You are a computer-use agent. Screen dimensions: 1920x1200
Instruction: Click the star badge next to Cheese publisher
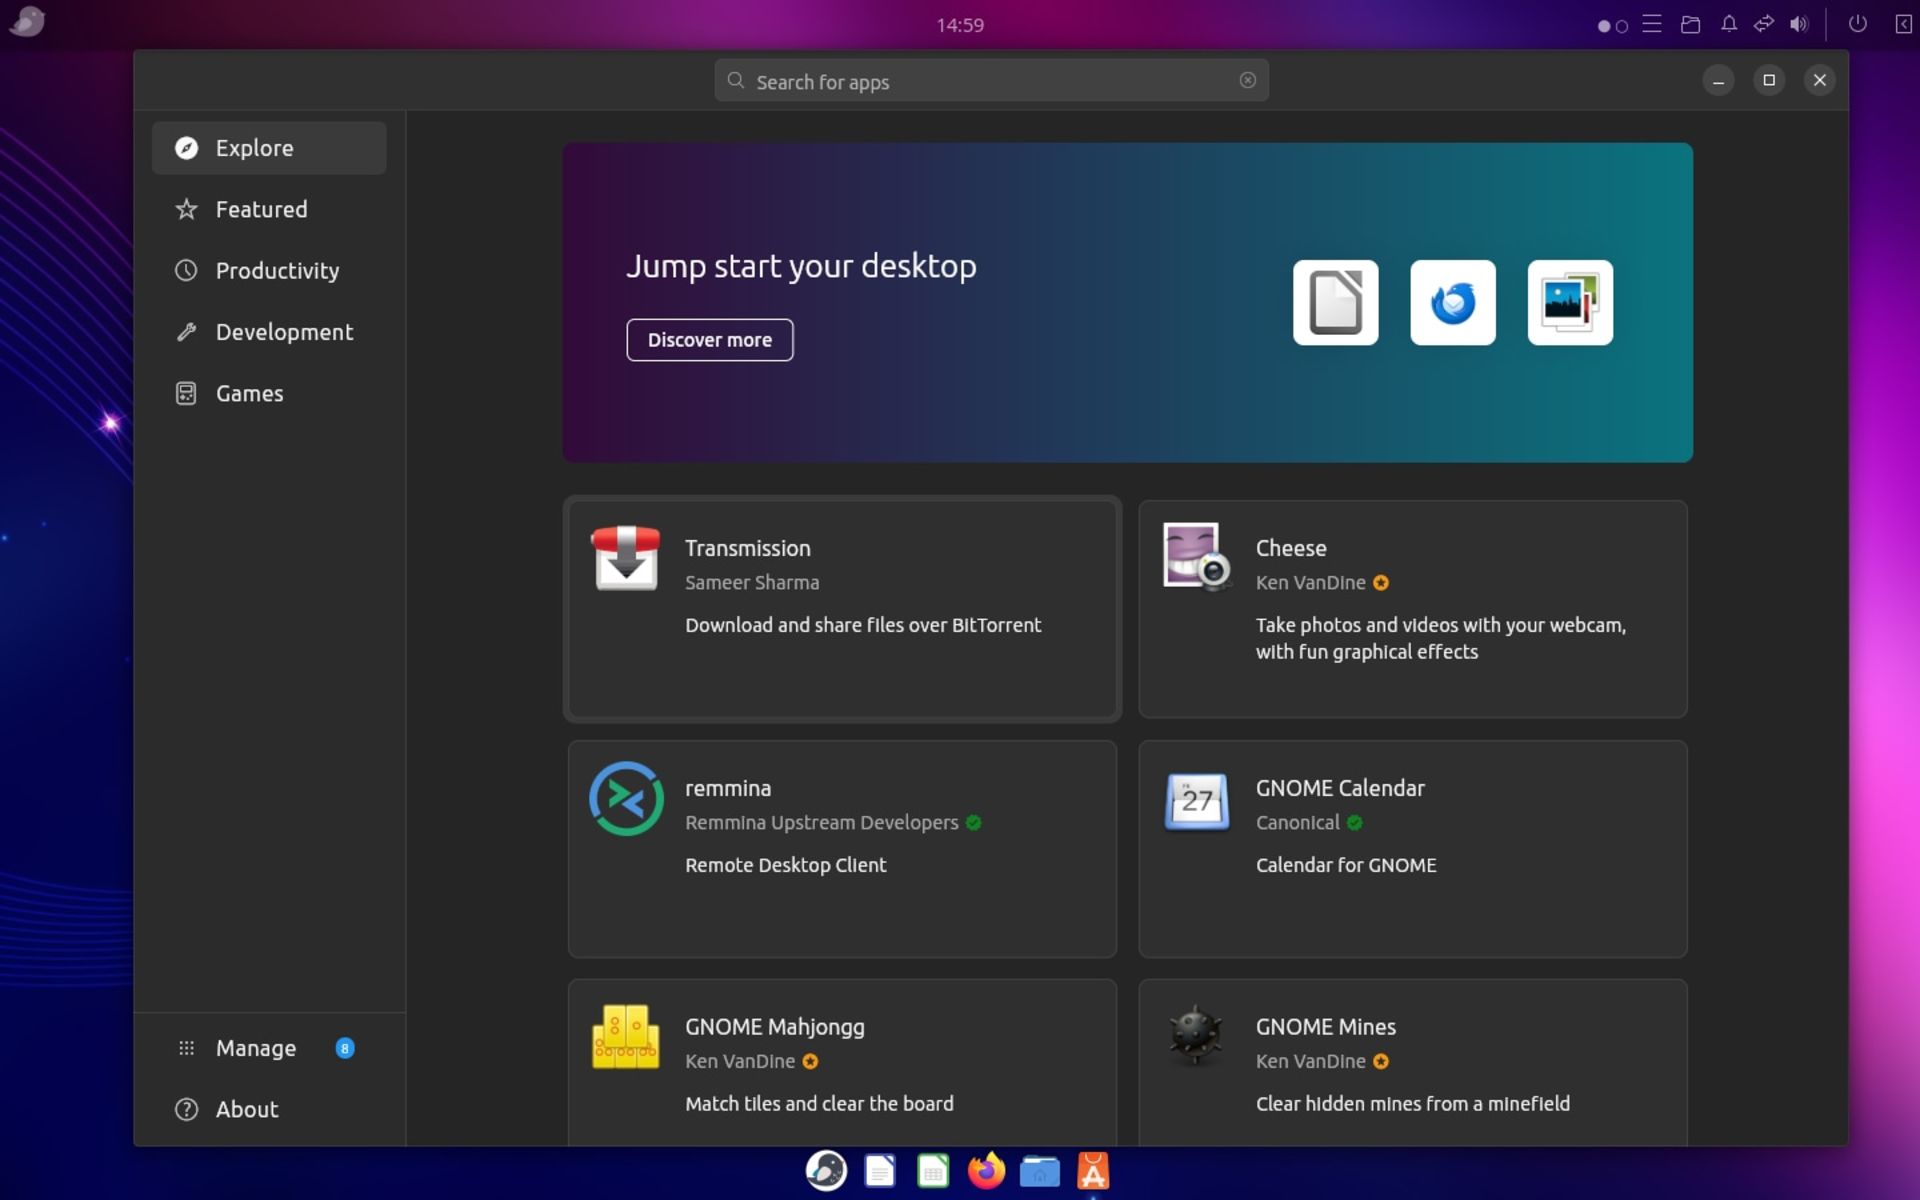pyautogui.click(x=1381, y=583)
